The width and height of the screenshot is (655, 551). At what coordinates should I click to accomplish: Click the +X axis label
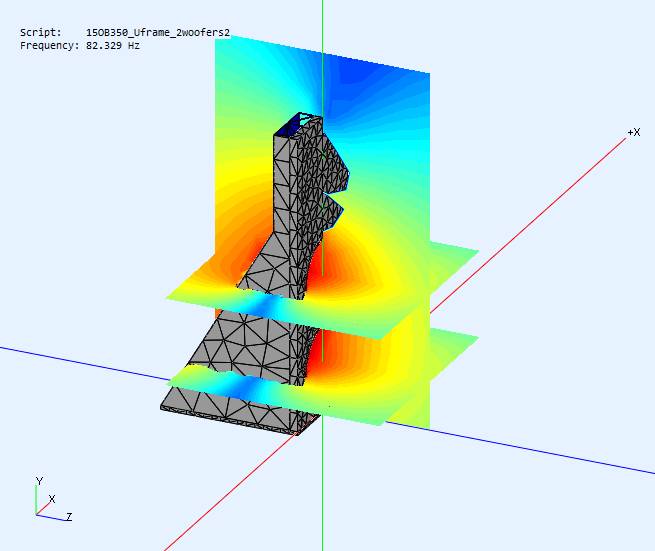pyautogui.click(x=634, y=132)
